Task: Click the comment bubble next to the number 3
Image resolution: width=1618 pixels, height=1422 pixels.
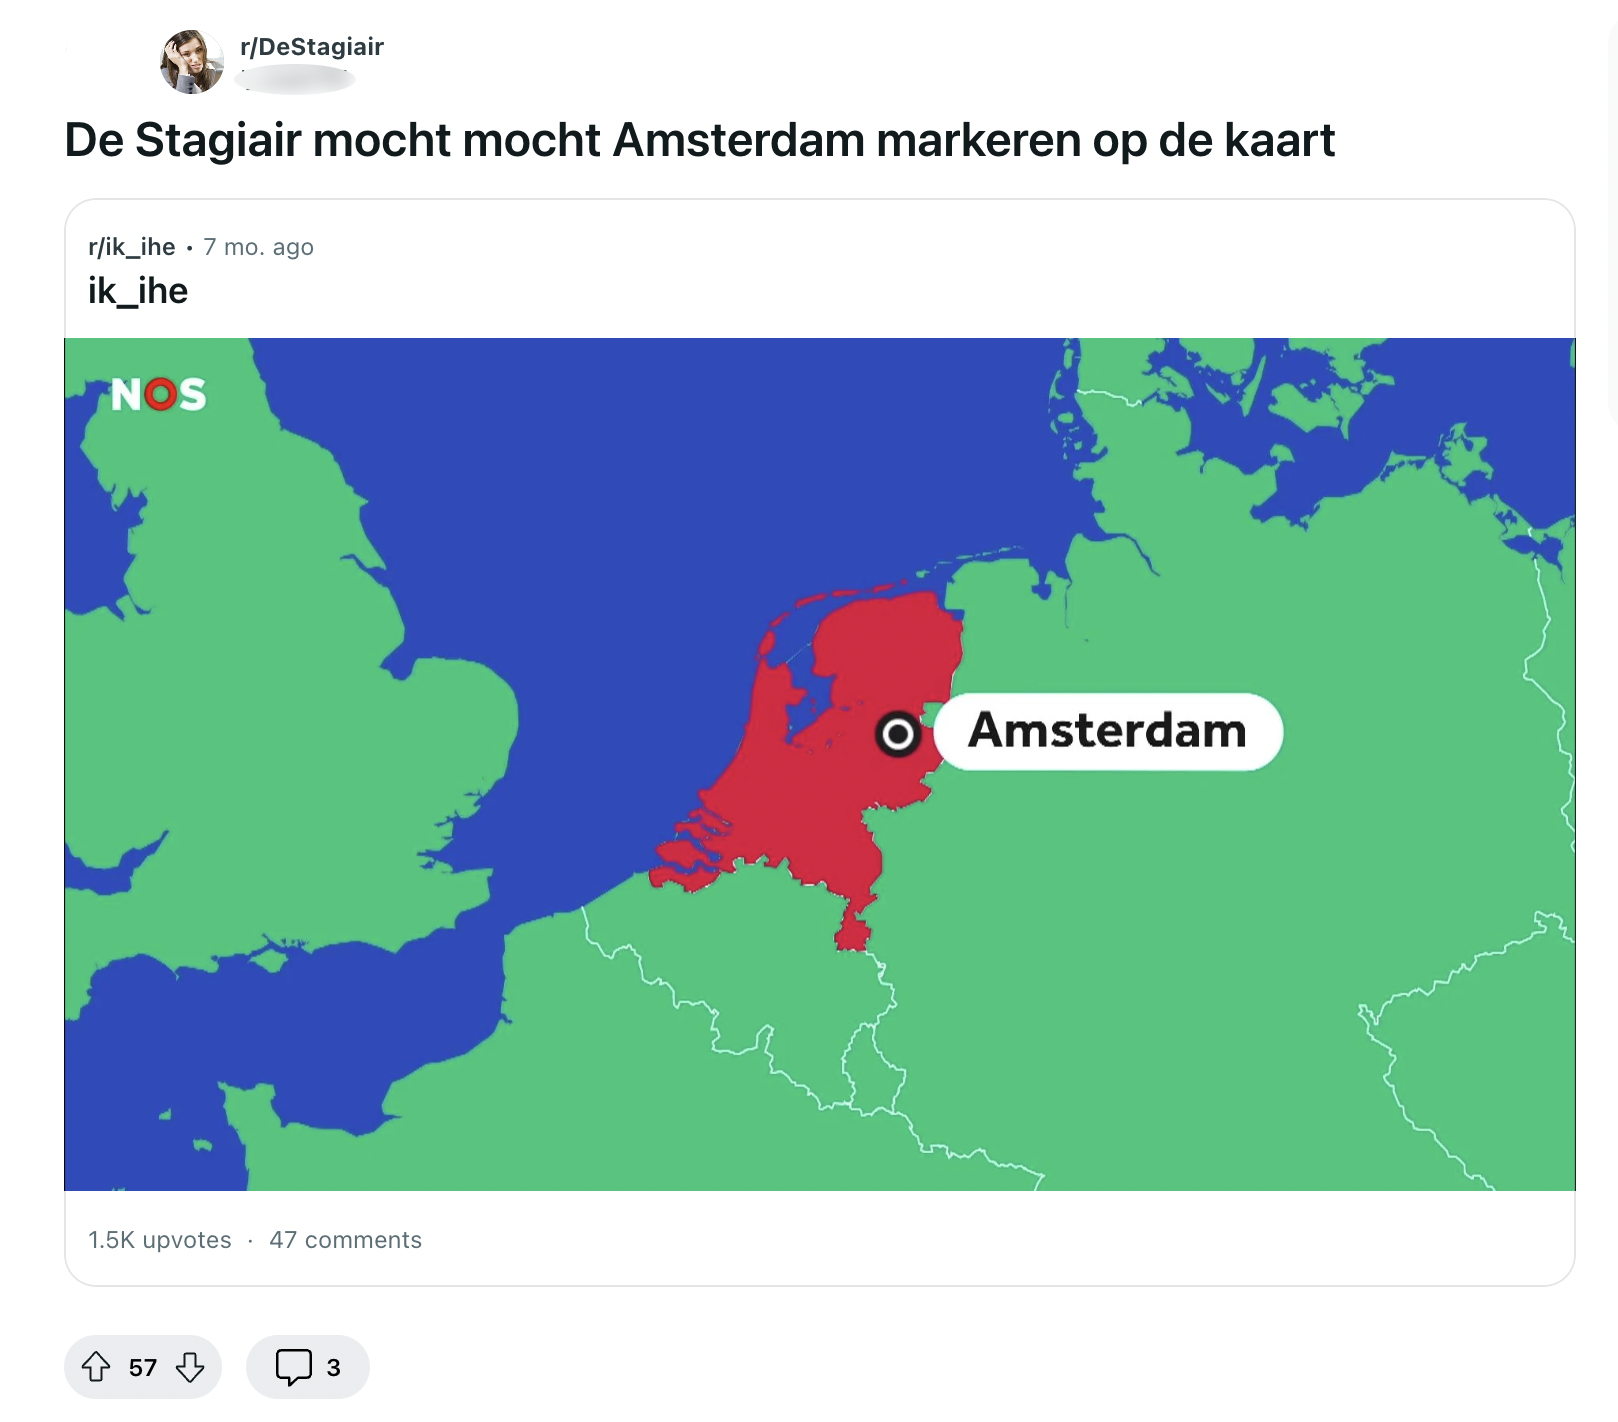Action: coord(296,1366)
